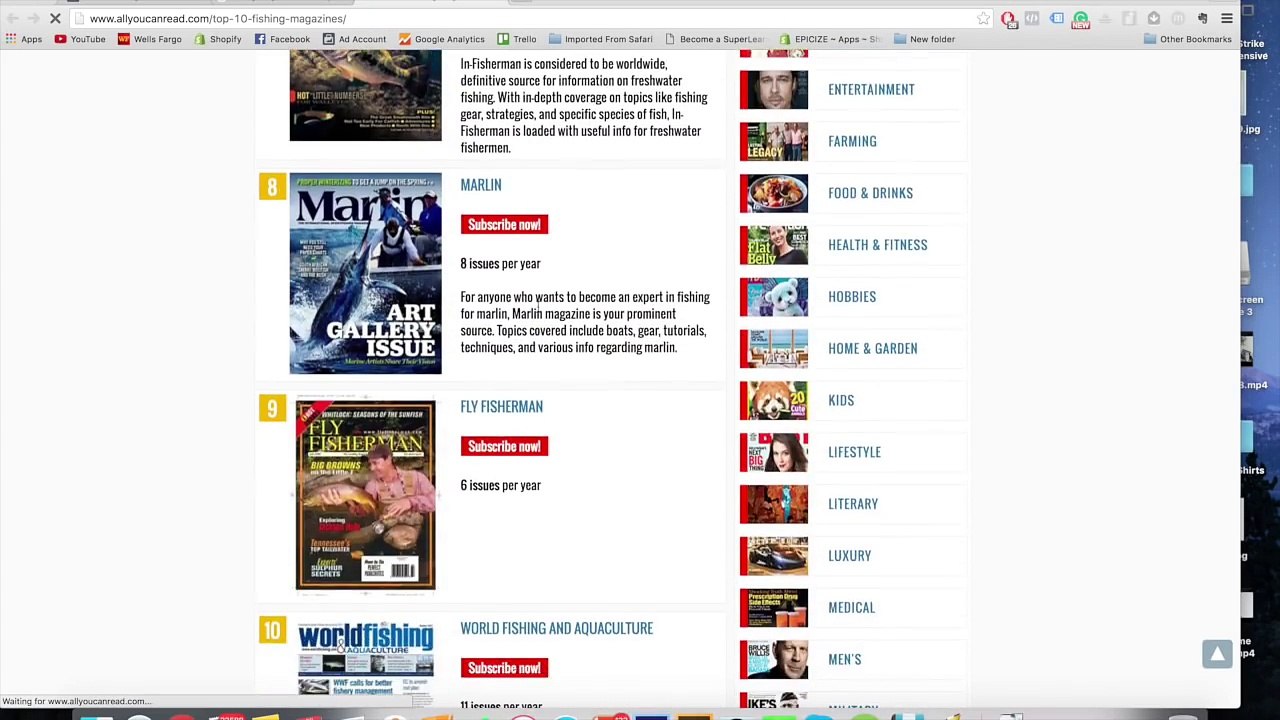Click the World Fishing cover image
The height and width of the screenshot is (720, 1280).
tap(365, 658)
